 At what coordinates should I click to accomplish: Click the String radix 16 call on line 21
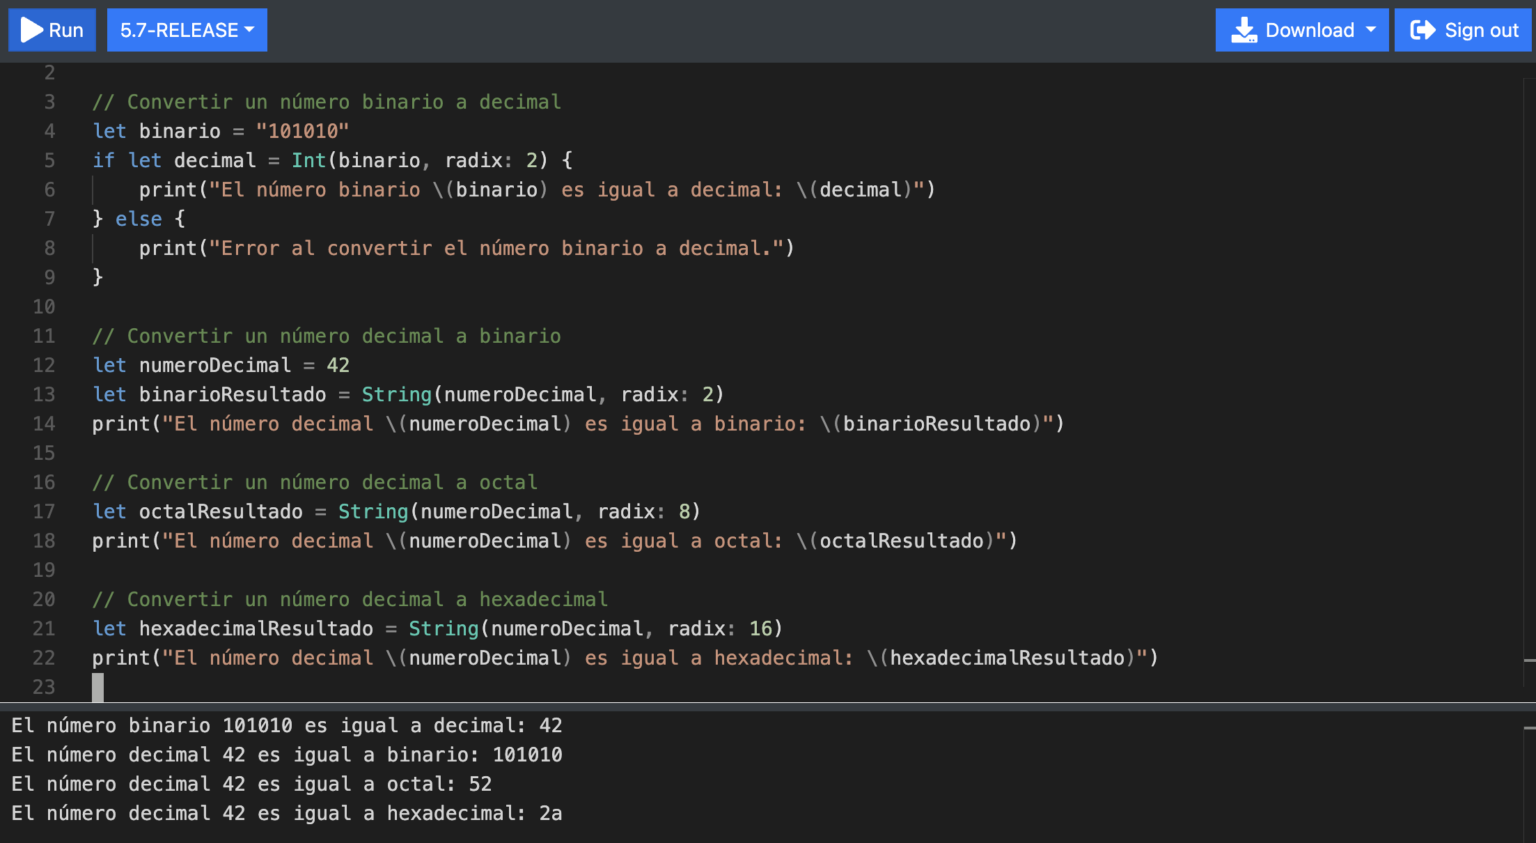click(443, 628)
